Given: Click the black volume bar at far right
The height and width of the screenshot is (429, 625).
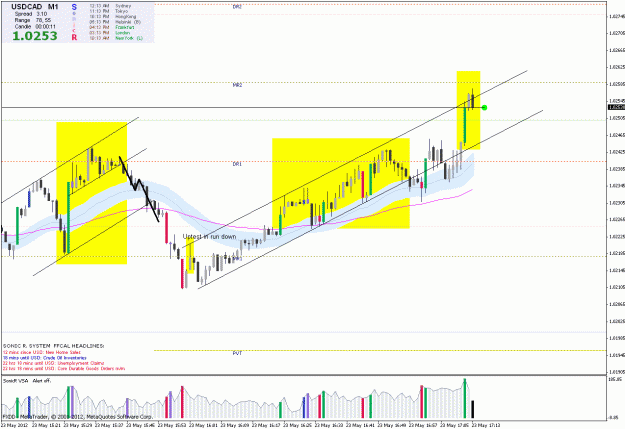Looking at the screenshot, I should [x=473, y=409].
